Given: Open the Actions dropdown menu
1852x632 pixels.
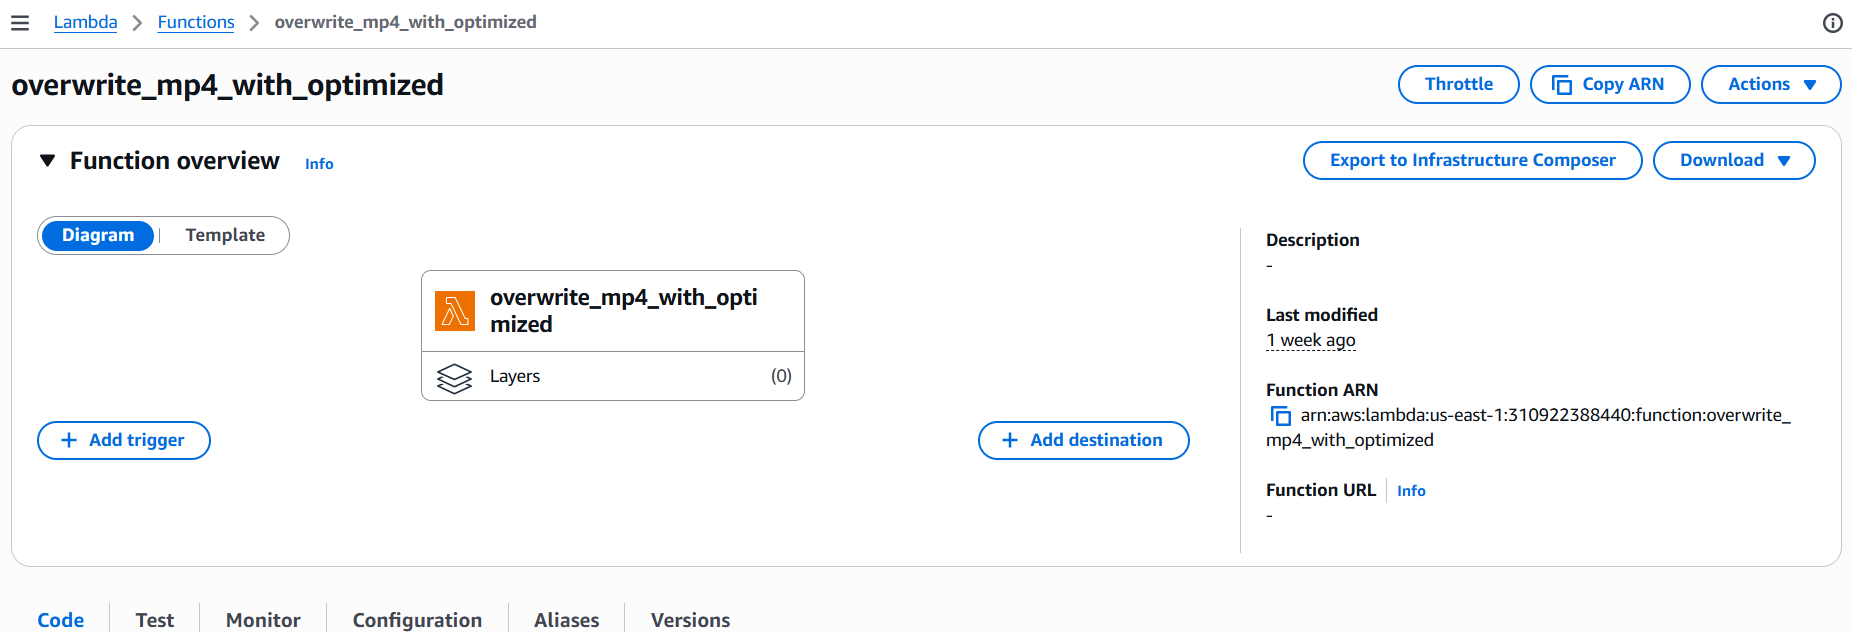Looking at the screenshot, I should point(1770,84).
